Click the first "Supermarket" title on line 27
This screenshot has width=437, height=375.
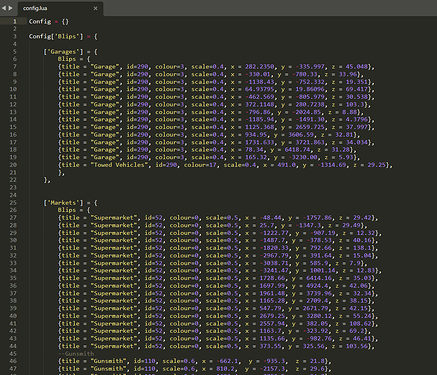point(114,218)
